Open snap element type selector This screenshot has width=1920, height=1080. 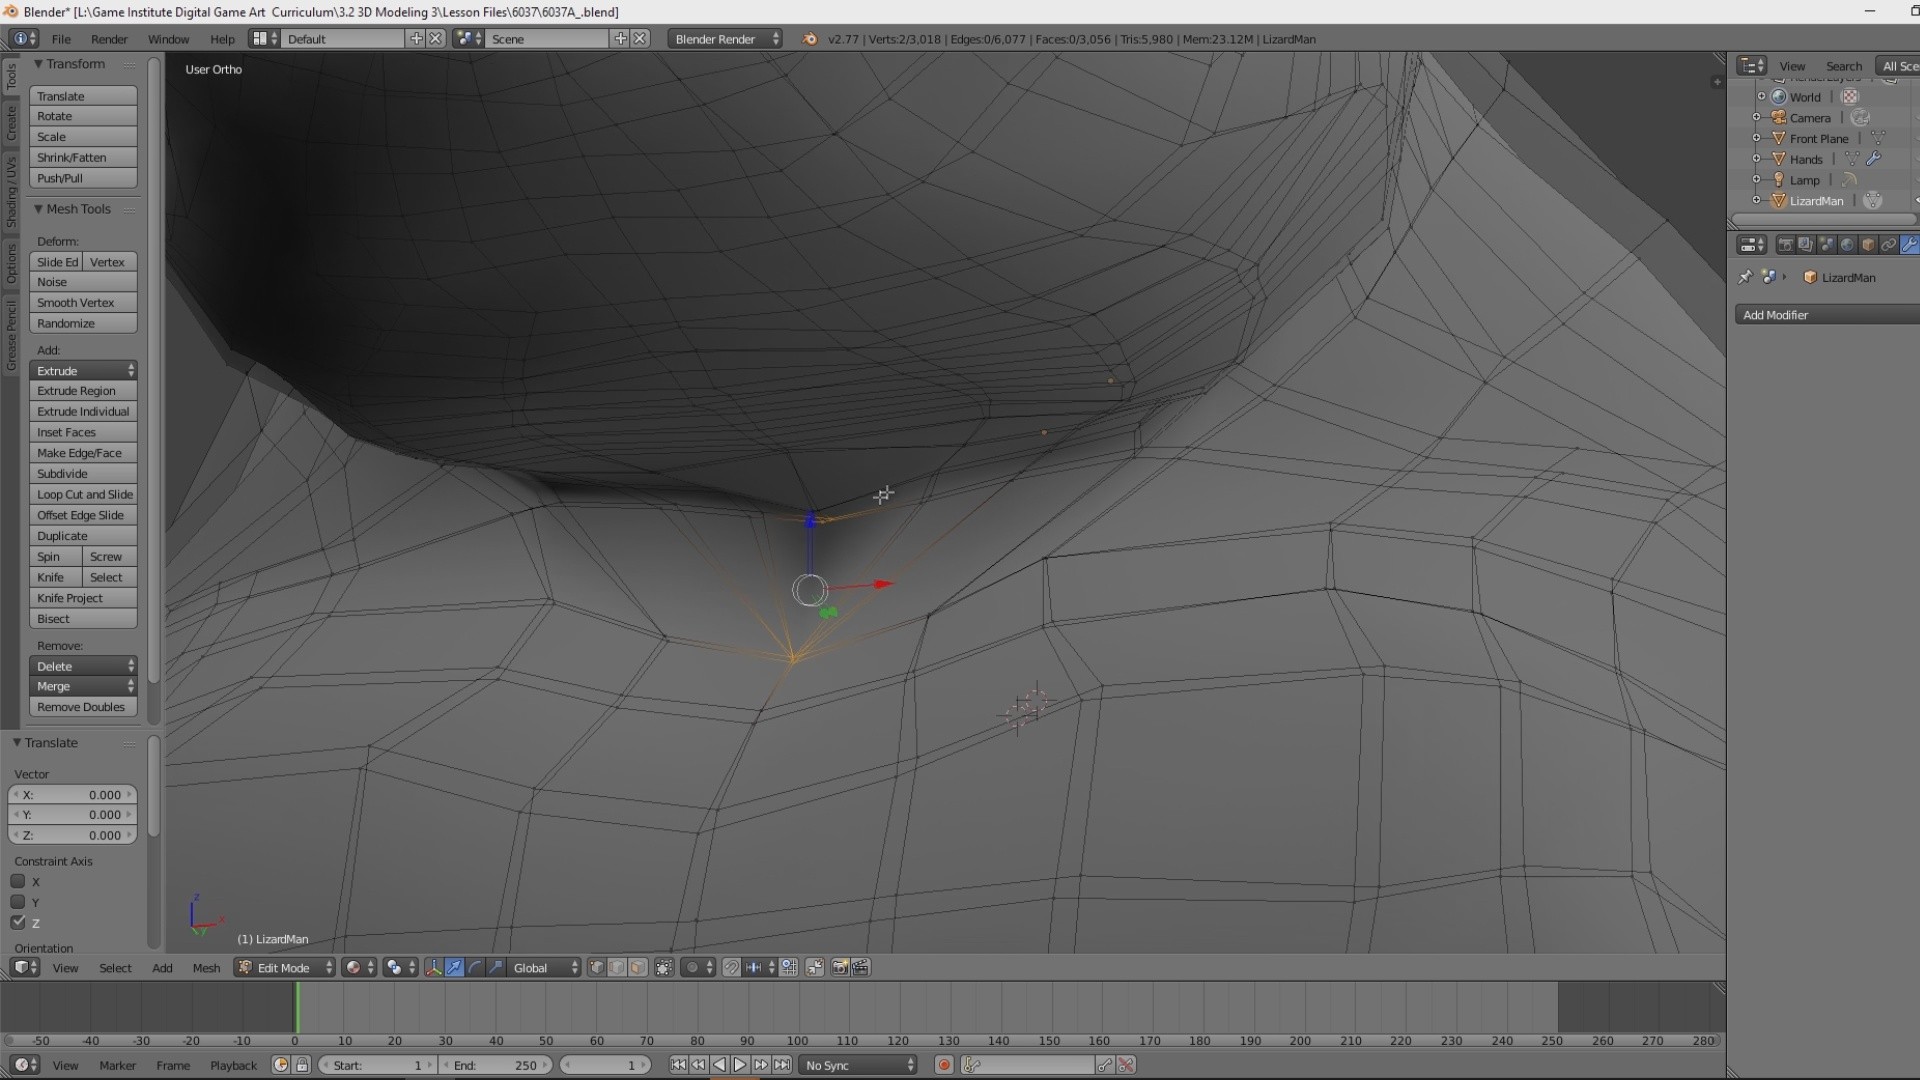coord(760,967)
